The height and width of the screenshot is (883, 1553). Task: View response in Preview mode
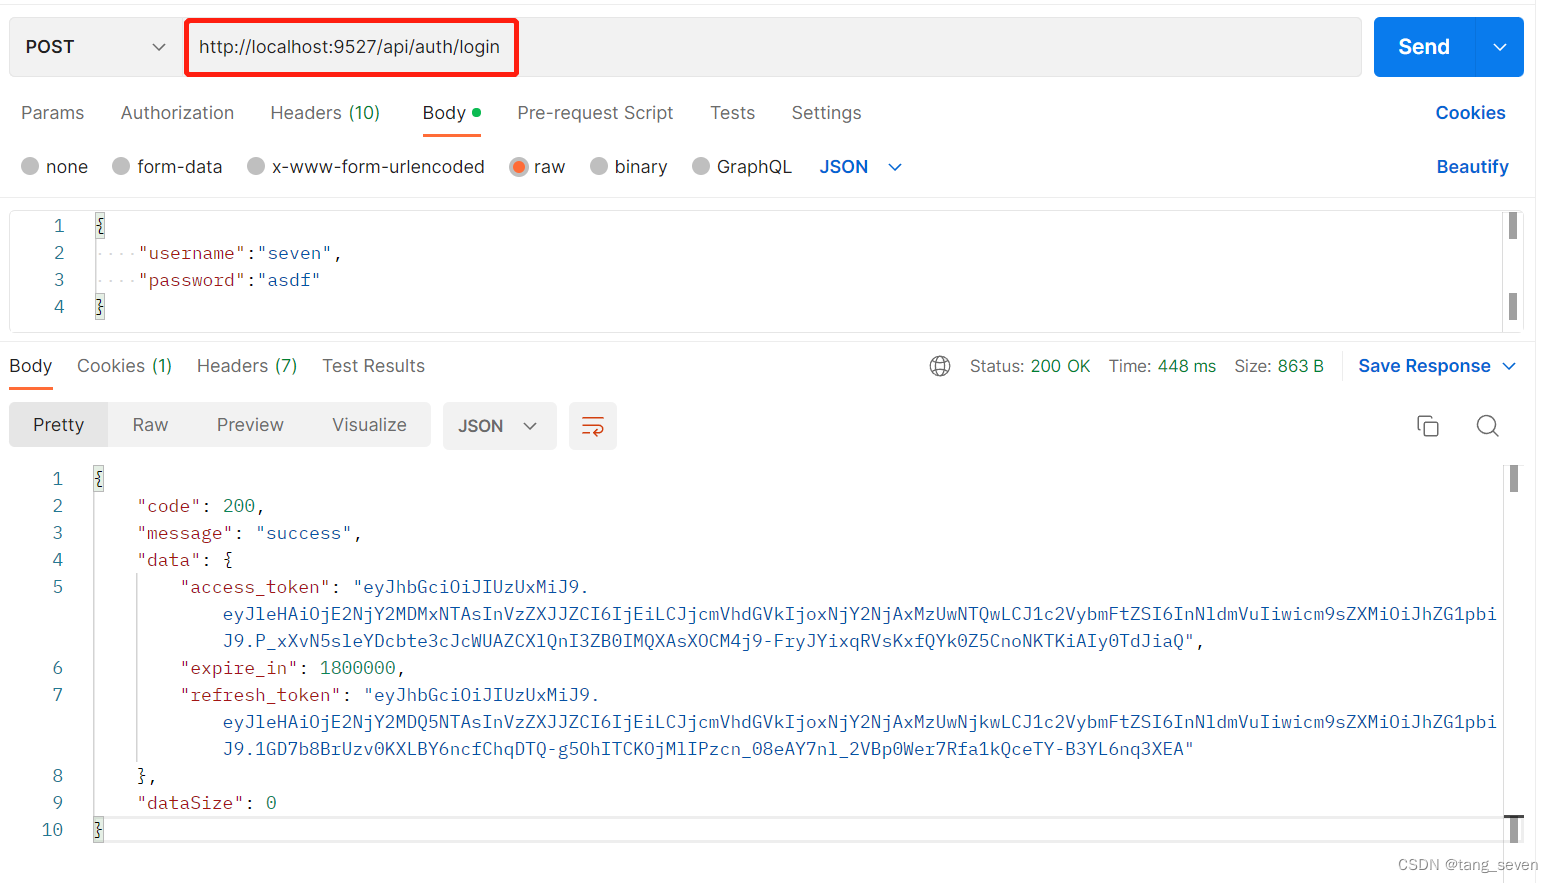click(x=250, y=424)
